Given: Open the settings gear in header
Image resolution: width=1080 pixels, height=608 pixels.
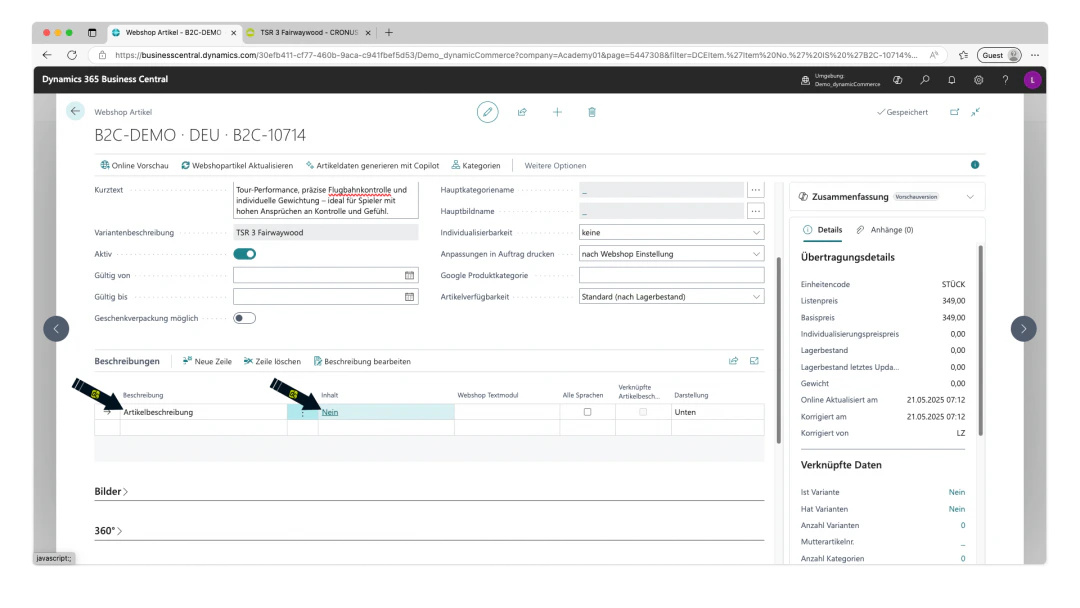Looking at the screenshot, I should pos(978,80).
